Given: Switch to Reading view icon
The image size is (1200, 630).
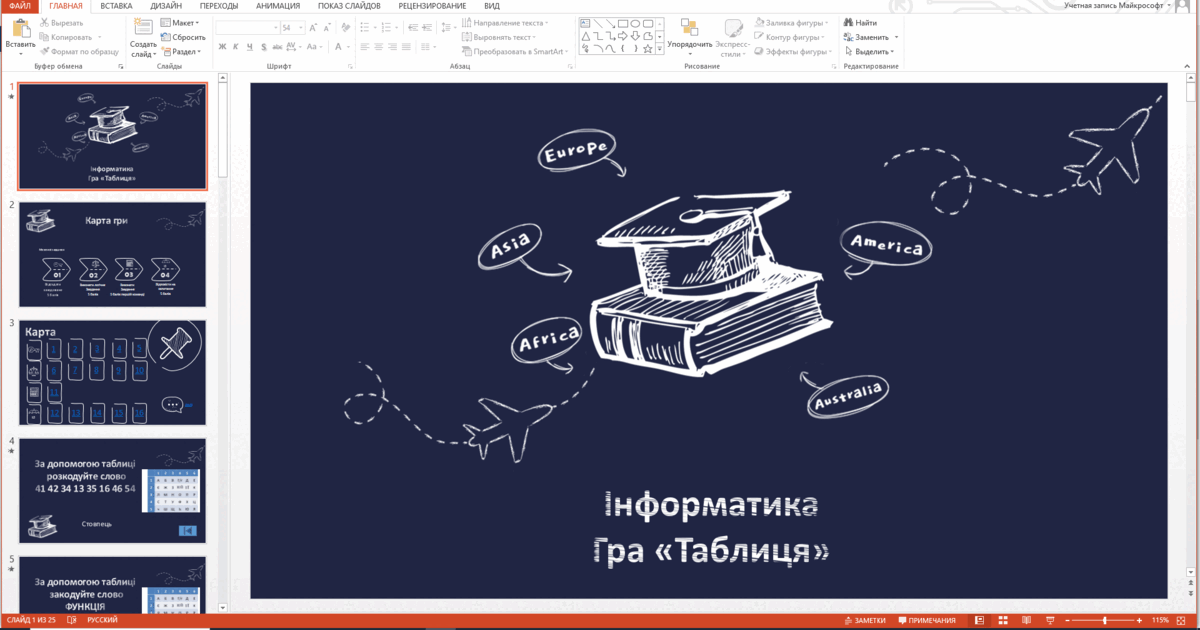Looking at the screenshot, I should click(1026, 620).
